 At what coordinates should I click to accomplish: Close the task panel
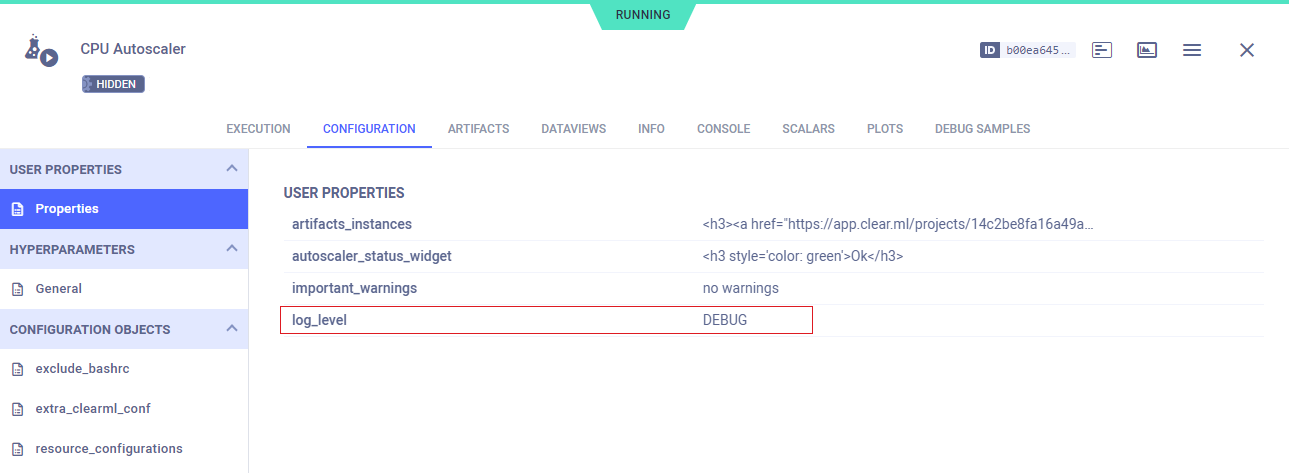point(1246,50)
